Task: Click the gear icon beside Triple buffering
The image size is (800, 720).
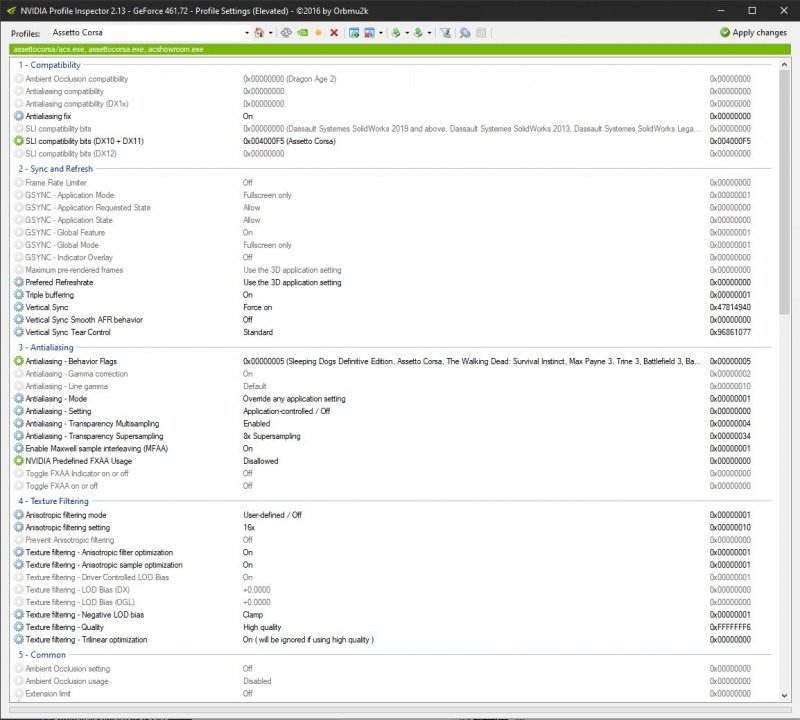Action: click(19, 294)
